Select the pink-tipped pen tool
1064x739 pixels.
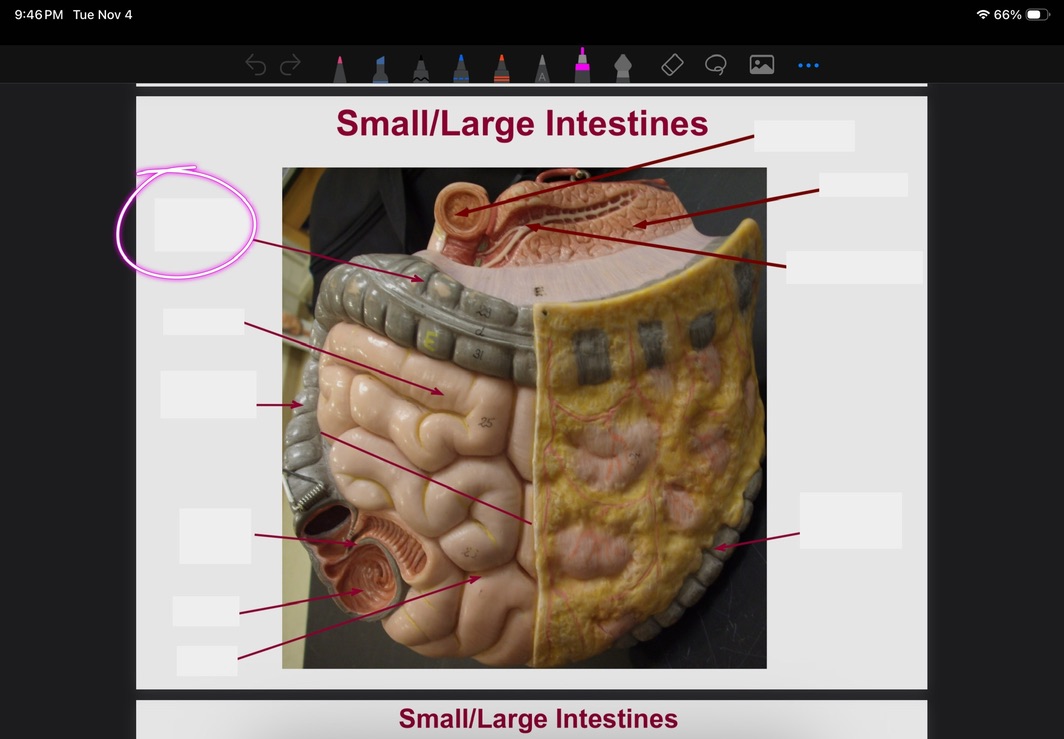point(340,68)
